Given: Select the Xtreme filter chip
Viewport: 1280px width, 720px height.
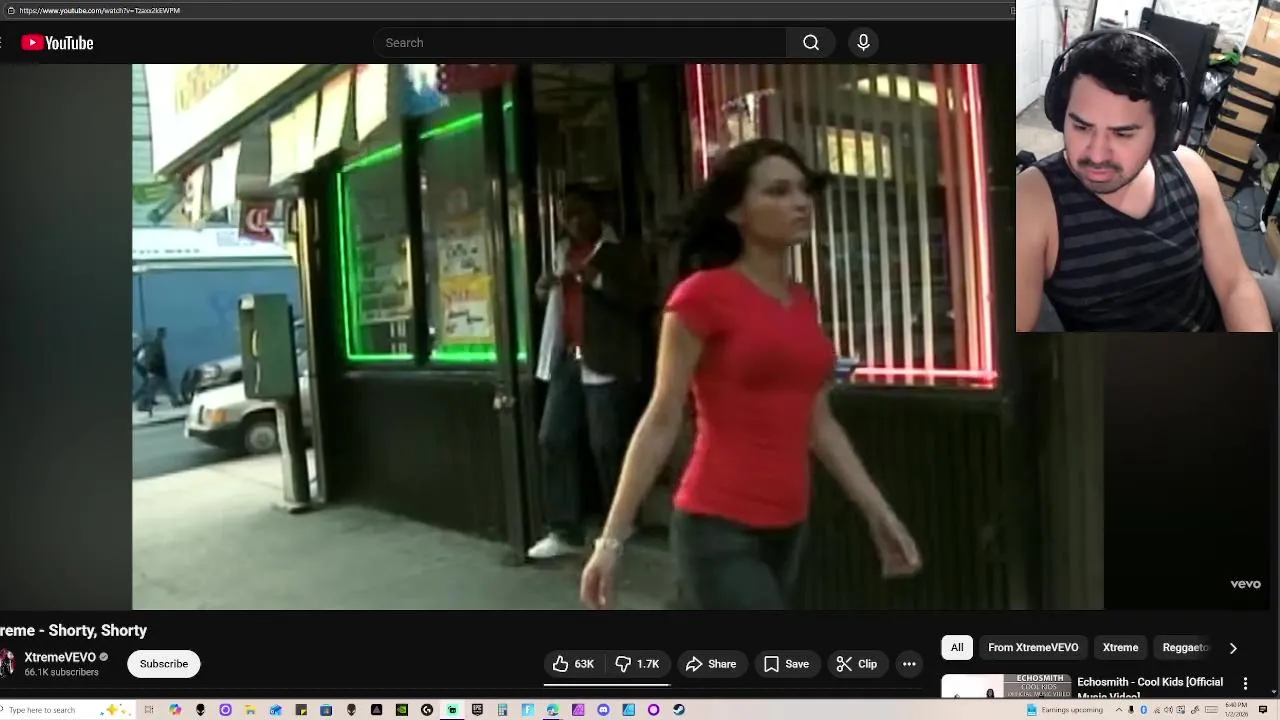Looking at the screenshot, I should coord(1120,648).
